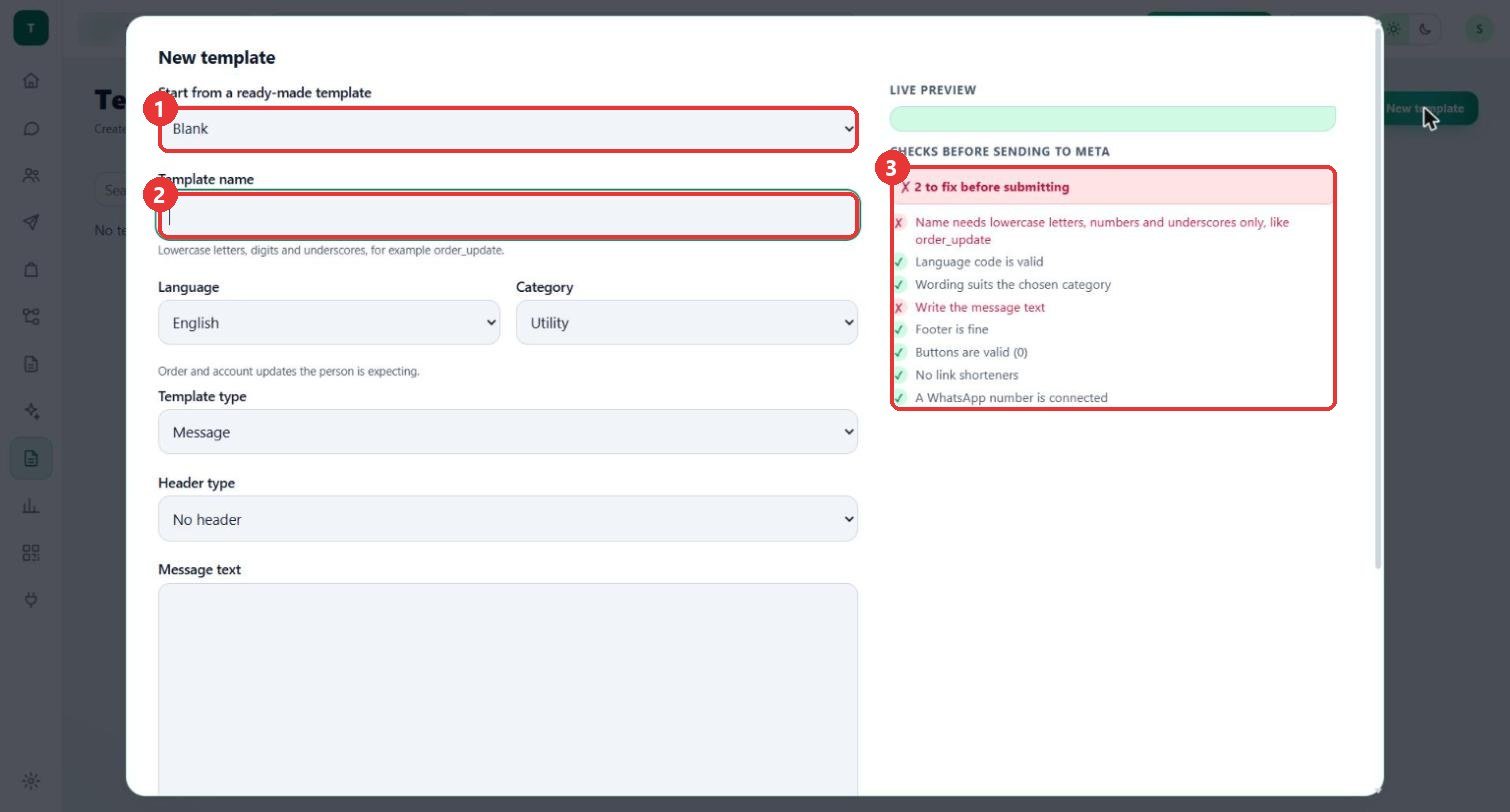Open the bar chart analytics icon

click(x=31, y=505)
